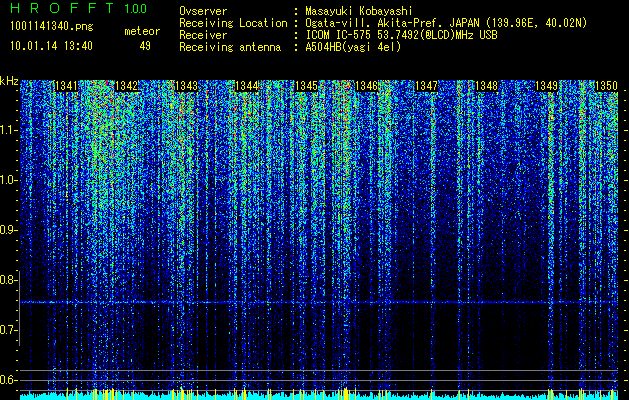629x400 pixels.
Task: Click the HROFFT 1.0.0 title text
Action: [x=79, y=8]
